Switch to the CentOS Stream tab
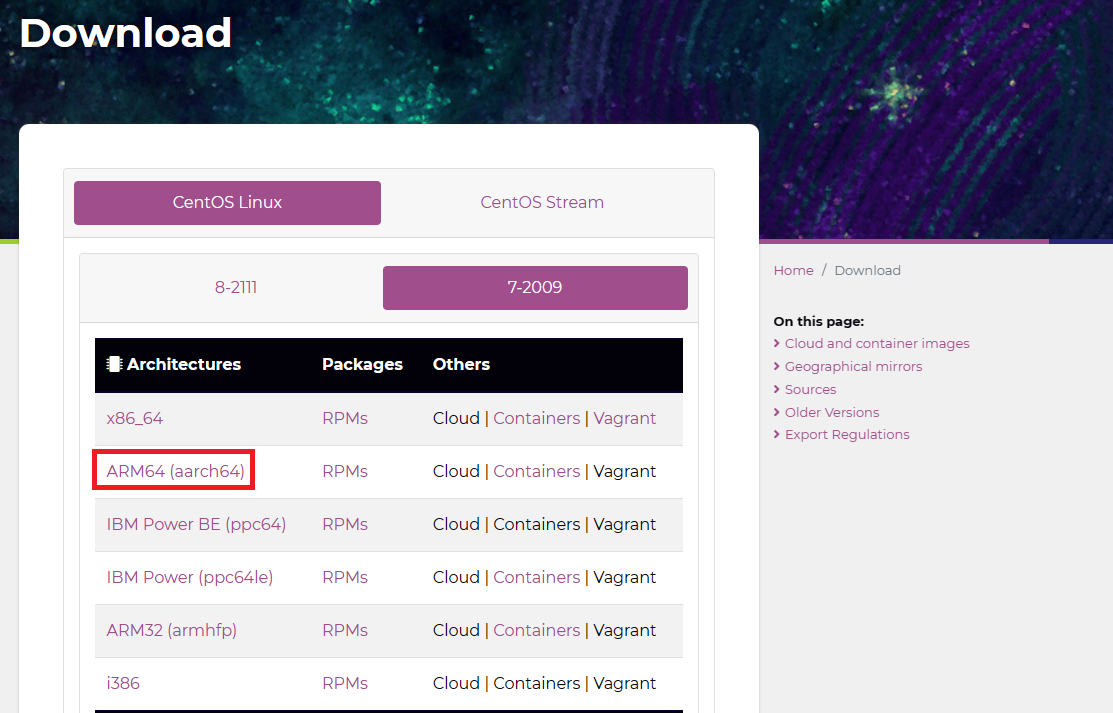Image resolution: width=1113 pixels, height=713 pixels. (x=542, y=202)
